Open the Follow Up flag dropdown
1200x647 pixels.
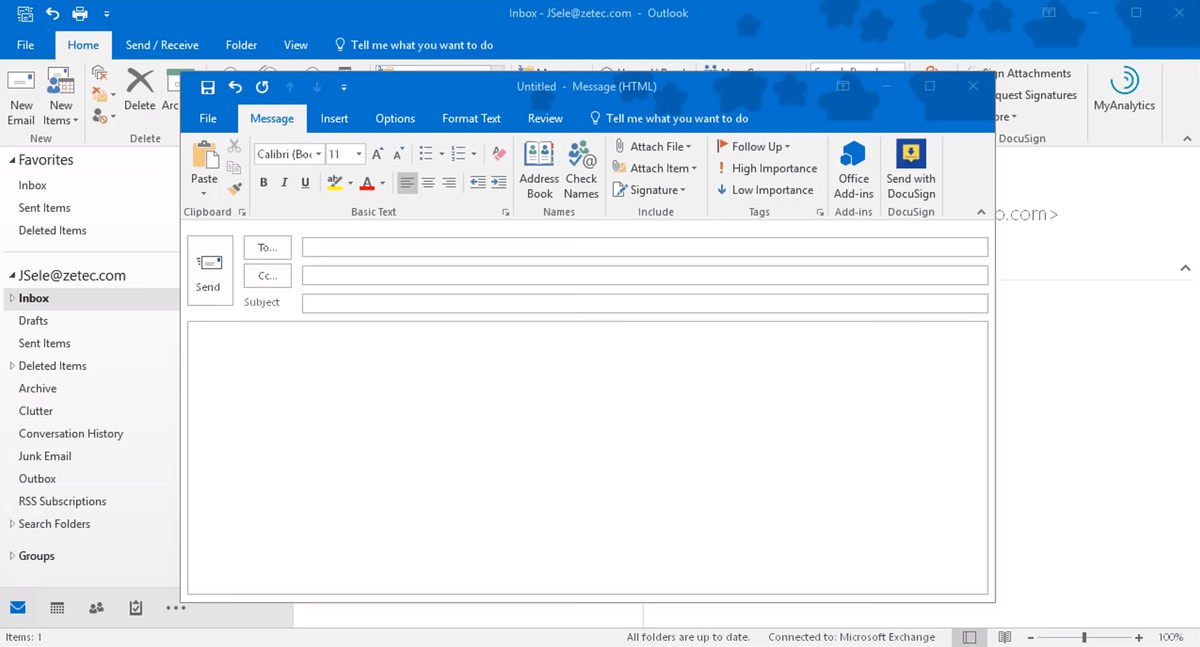[754, 146]
